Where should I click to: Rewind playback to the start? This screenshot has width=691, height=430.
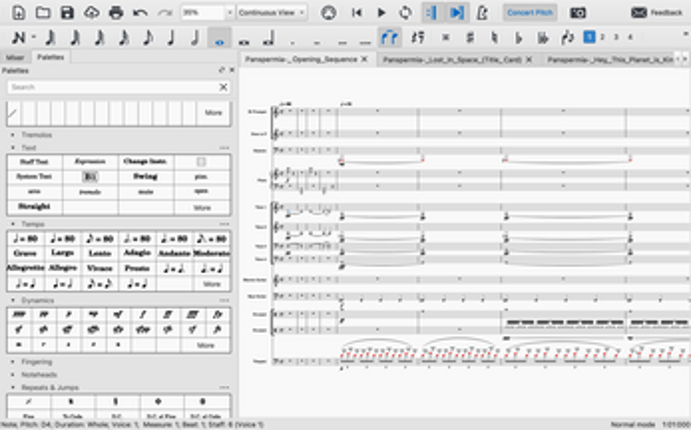coord(357,12)
